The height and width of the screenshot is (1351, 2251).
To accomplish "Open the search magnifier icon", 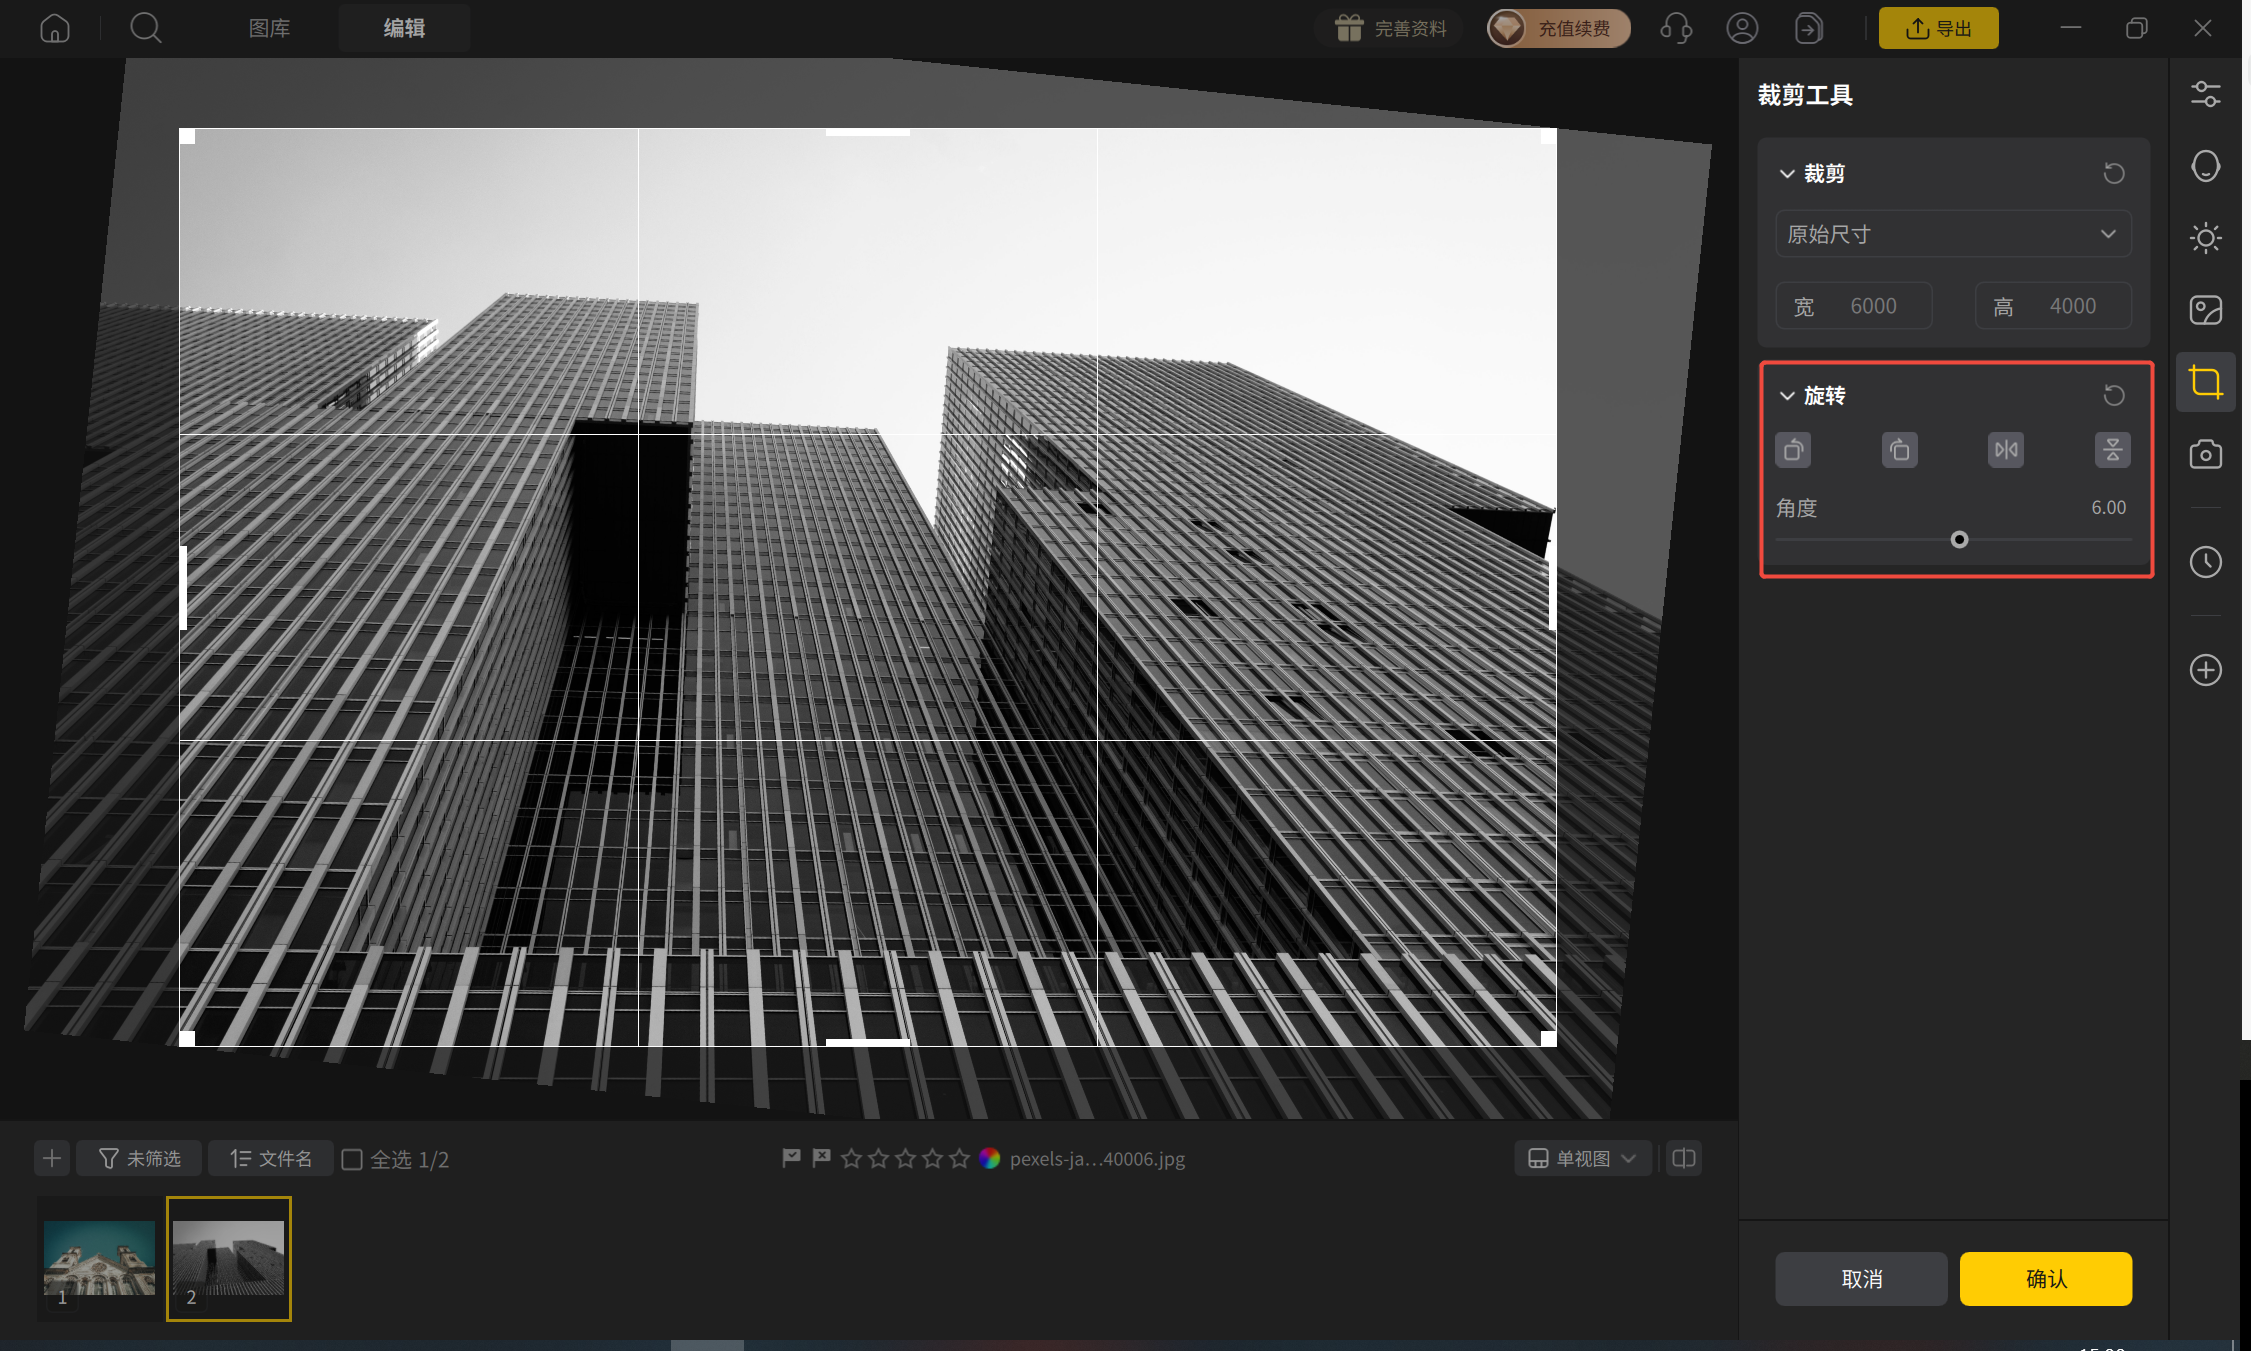I will click(x=146, y=28).
